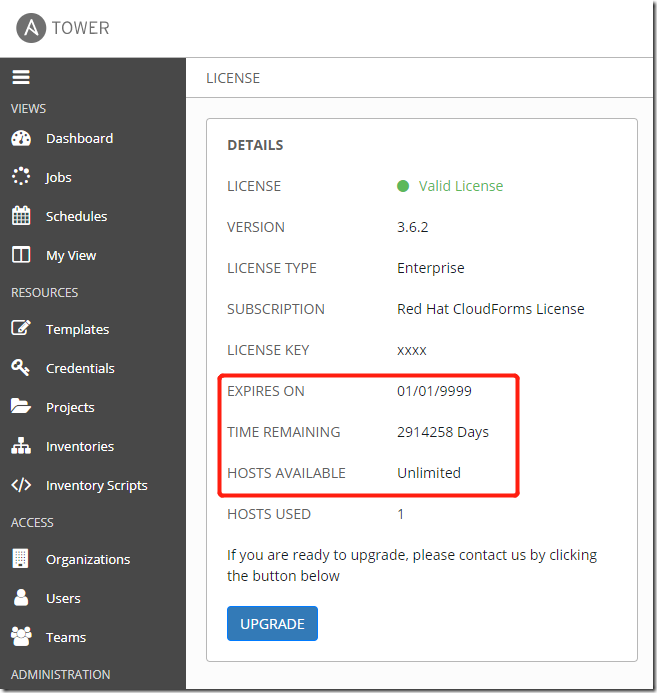This screenshot has height=693, width=657.
Task: Click the Organizations building icon
Action: click(20, 558)
